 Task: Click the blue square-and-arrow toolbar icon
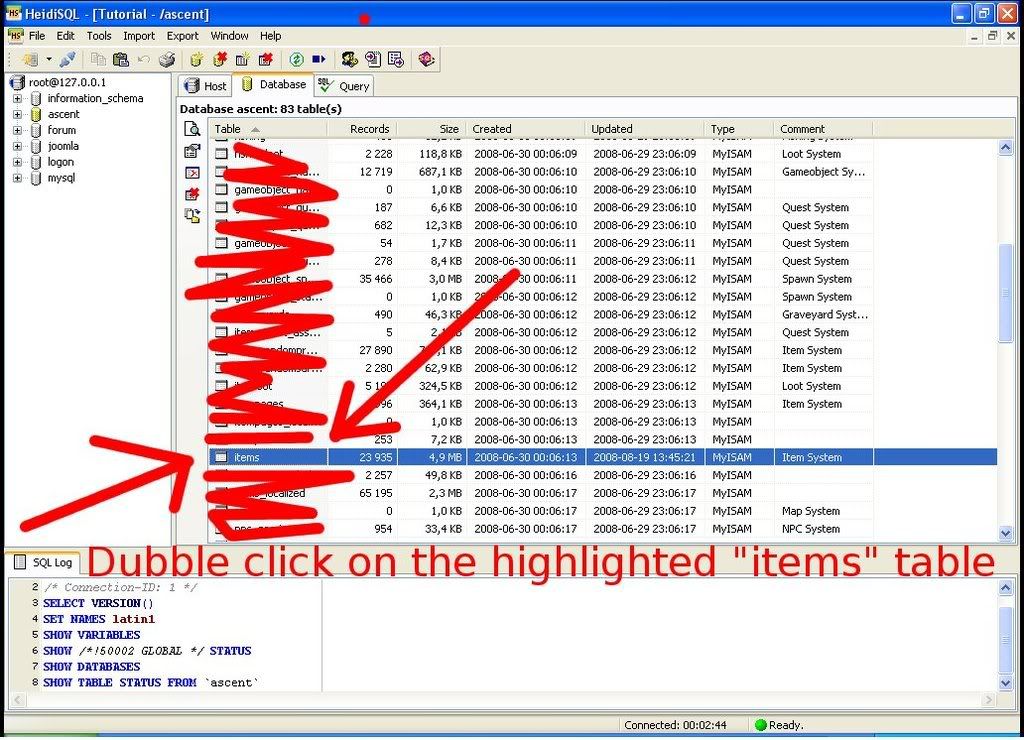tap(319, 59)
